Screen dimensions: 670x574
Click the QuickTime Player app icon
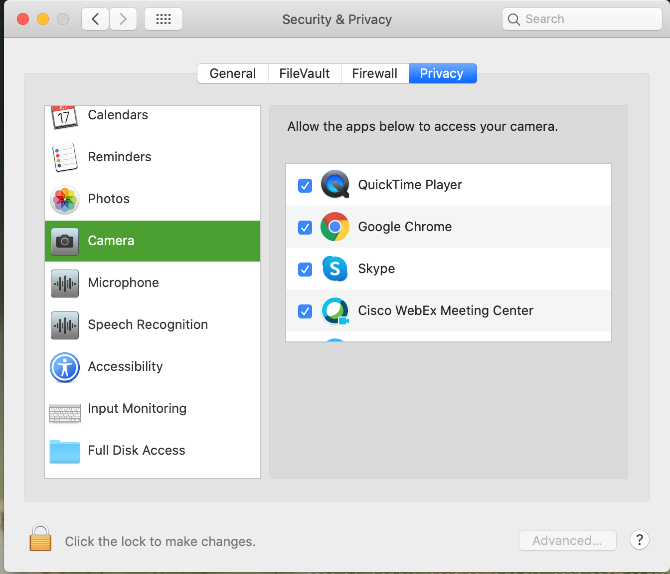tap(335, 185)
